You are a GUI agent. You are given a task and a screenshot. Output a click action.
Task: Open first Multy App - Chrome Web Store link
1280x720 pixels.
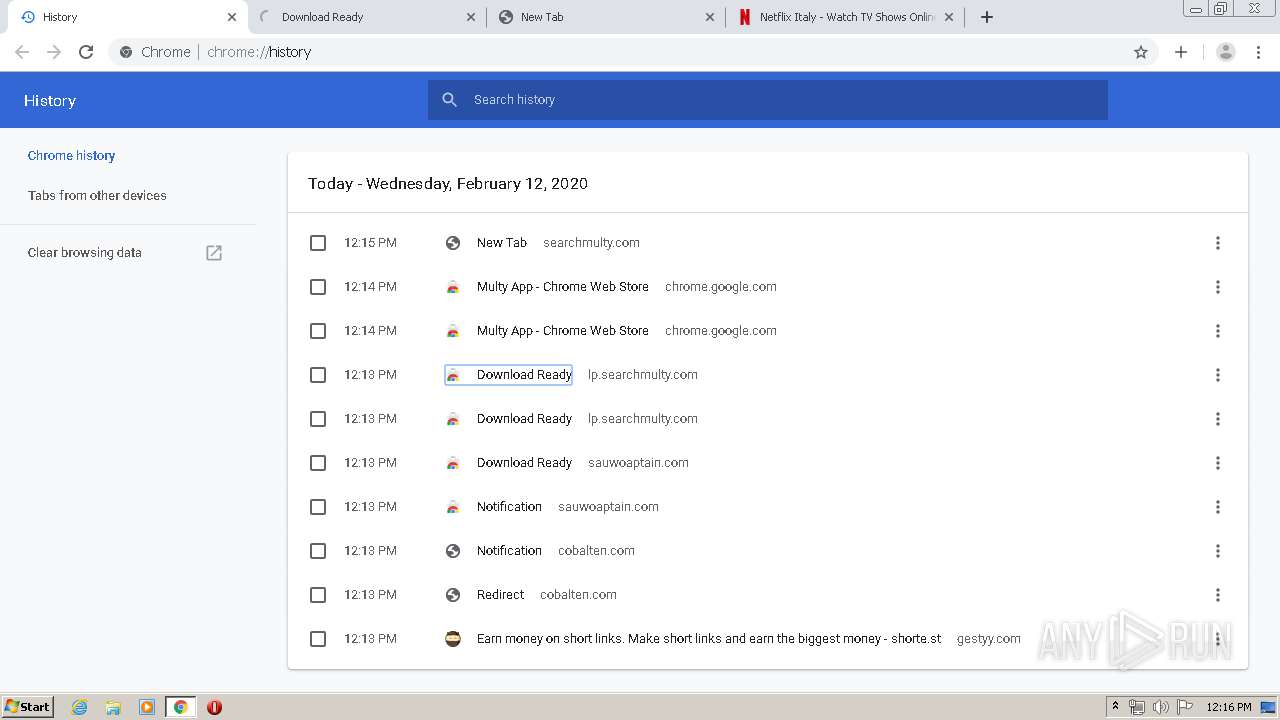563,287
